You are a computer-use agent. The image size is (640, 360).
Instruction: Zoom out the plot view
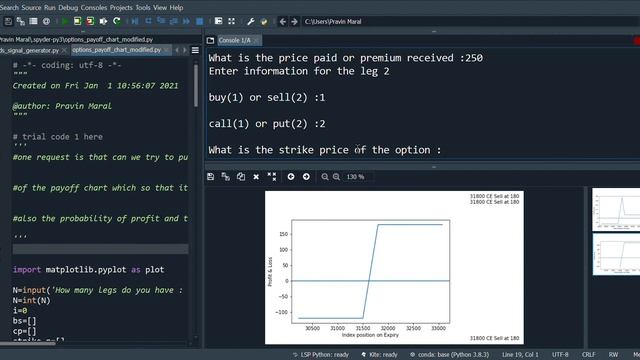coord(324,177)
